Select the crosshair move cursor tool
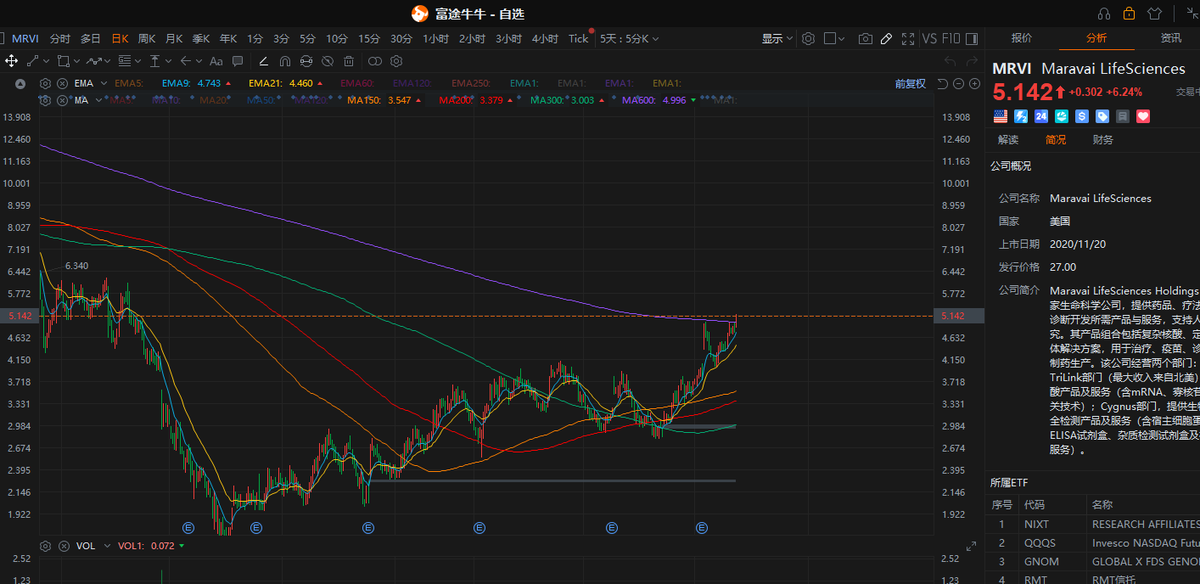Image resolution: width=1200 pixels, height=584 pixels. click(x=11, y=61)
